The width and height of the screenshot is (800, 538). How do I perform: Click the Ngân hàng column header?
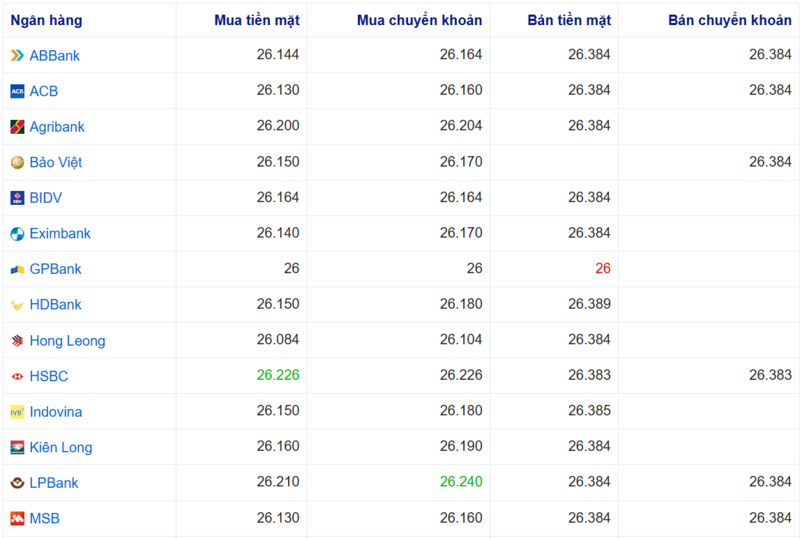[x=47, y=20]
